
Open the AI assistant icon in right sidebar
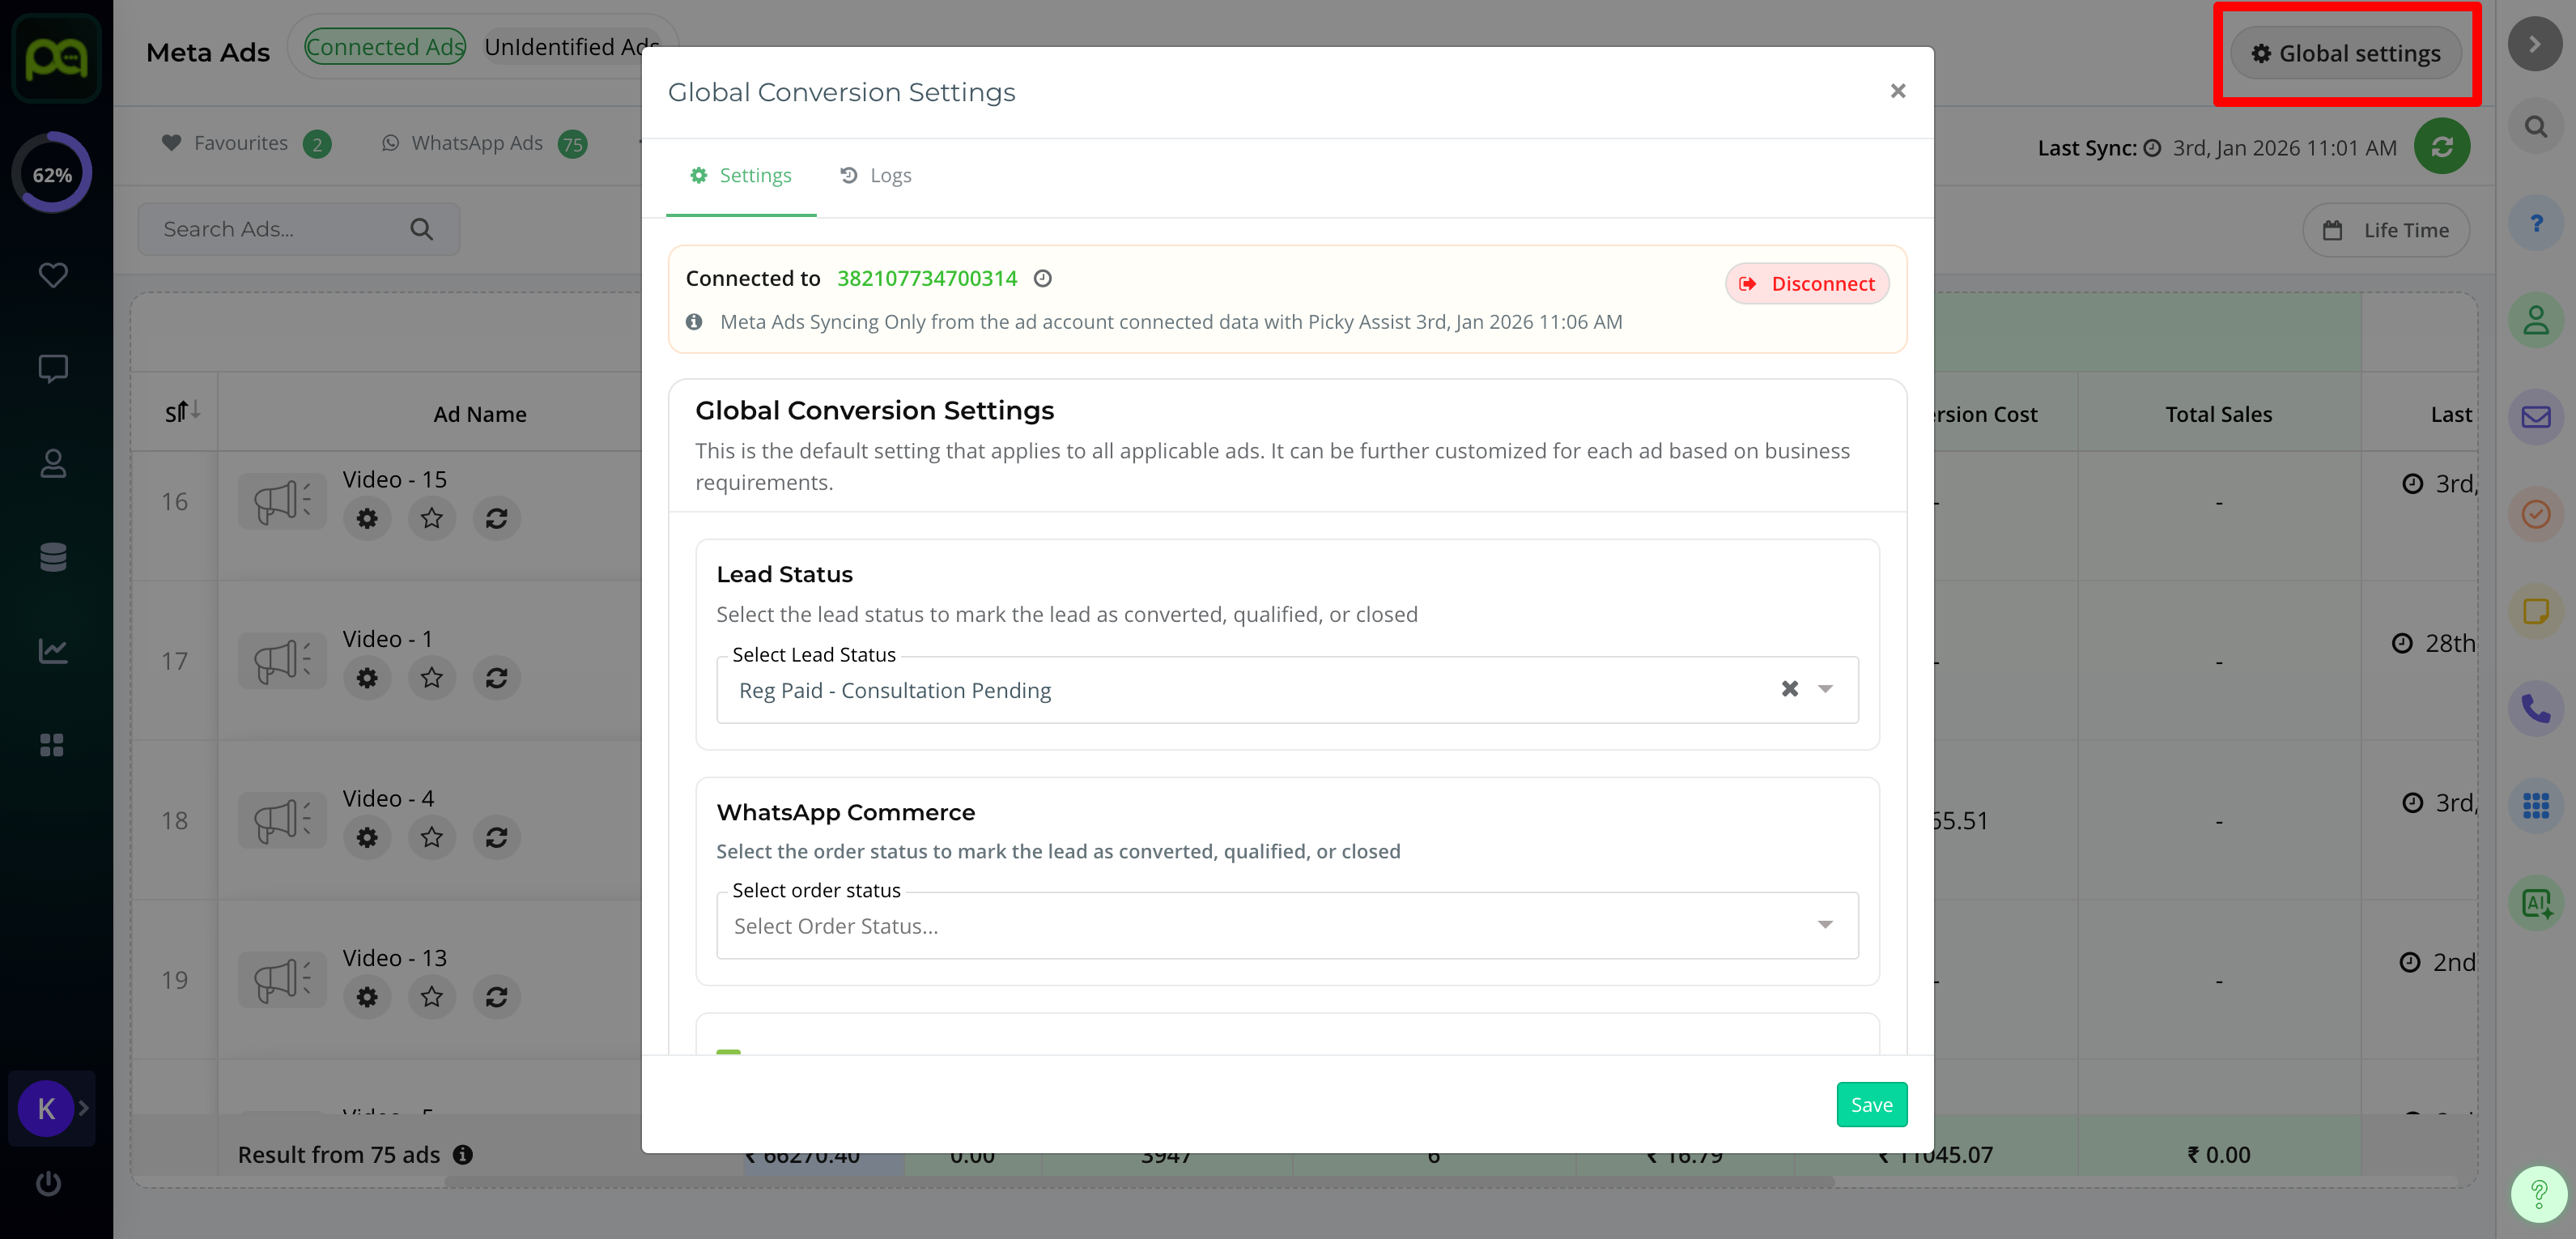[x=2535, y=904]
